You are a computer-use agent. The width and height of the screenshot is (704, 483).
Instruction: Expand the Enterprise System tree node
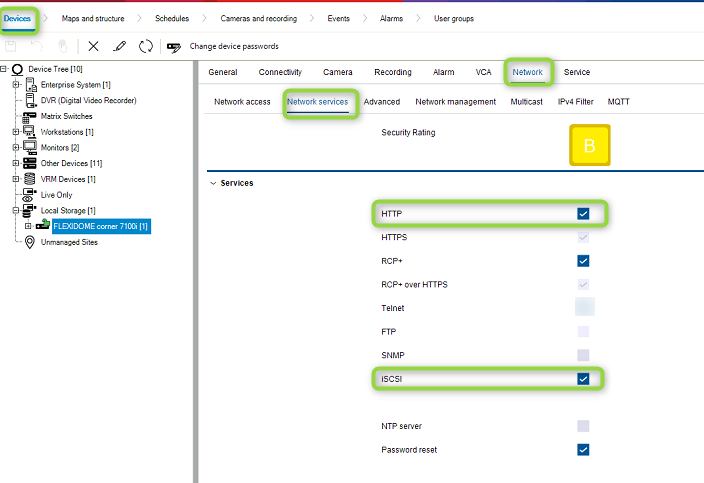tap(16, 85)
